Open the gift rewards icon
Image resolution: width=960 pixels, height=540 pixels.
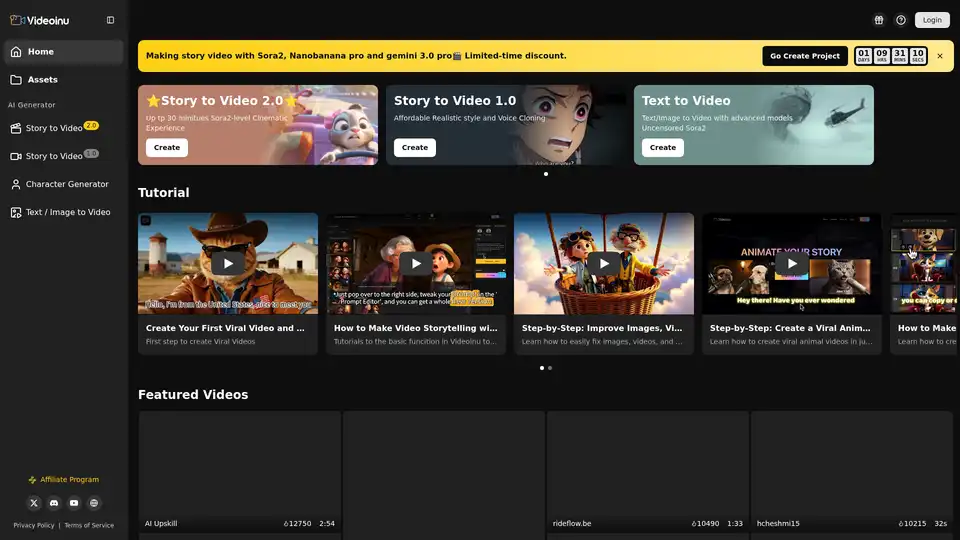point(878,20)
